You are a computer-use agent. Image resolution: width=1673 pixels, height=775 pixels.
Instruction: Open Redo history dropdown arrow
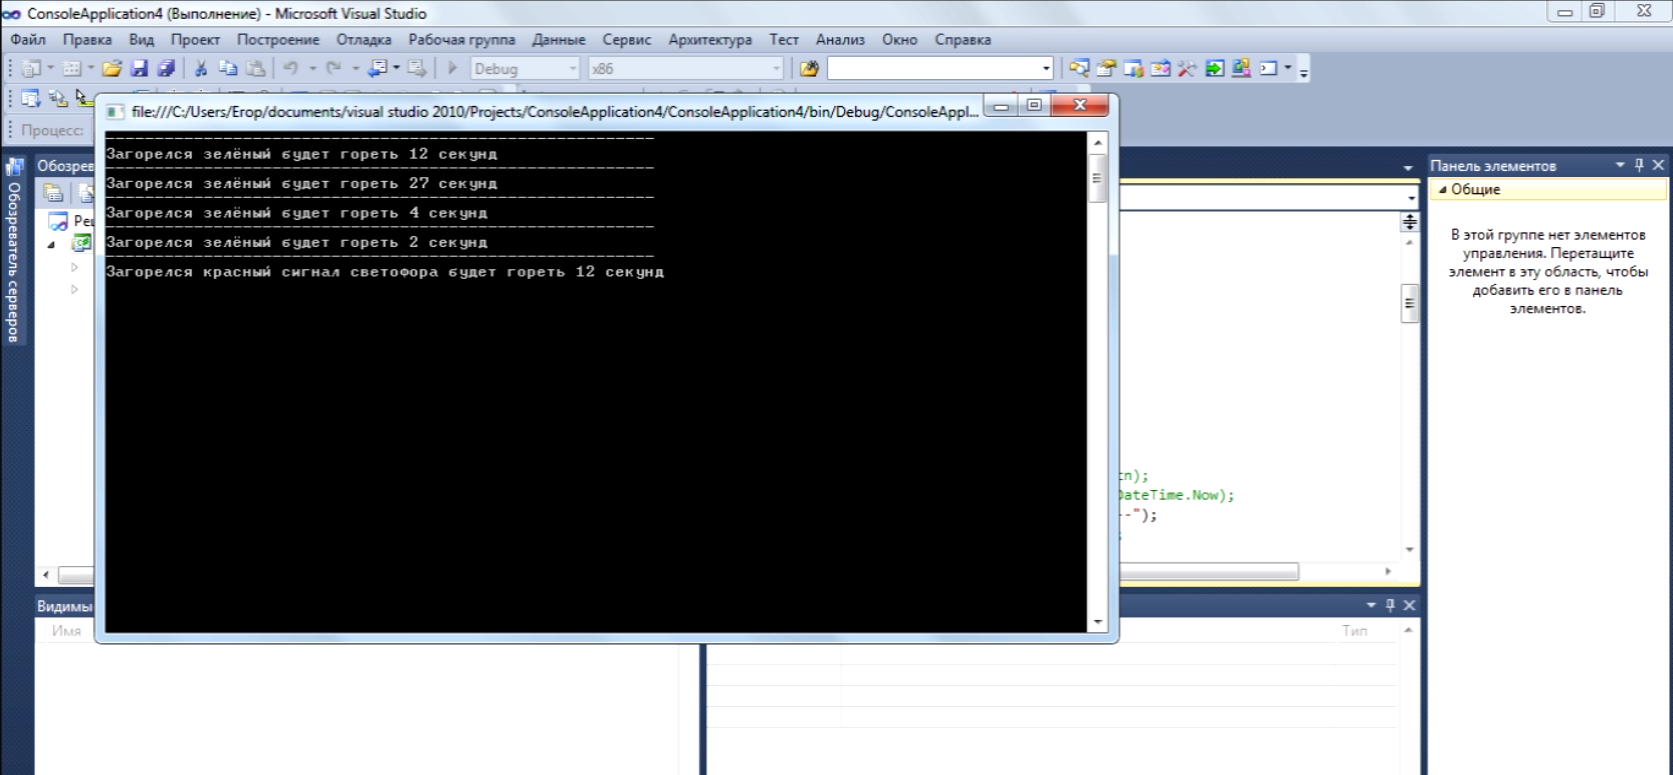click(x=355, y=69)
